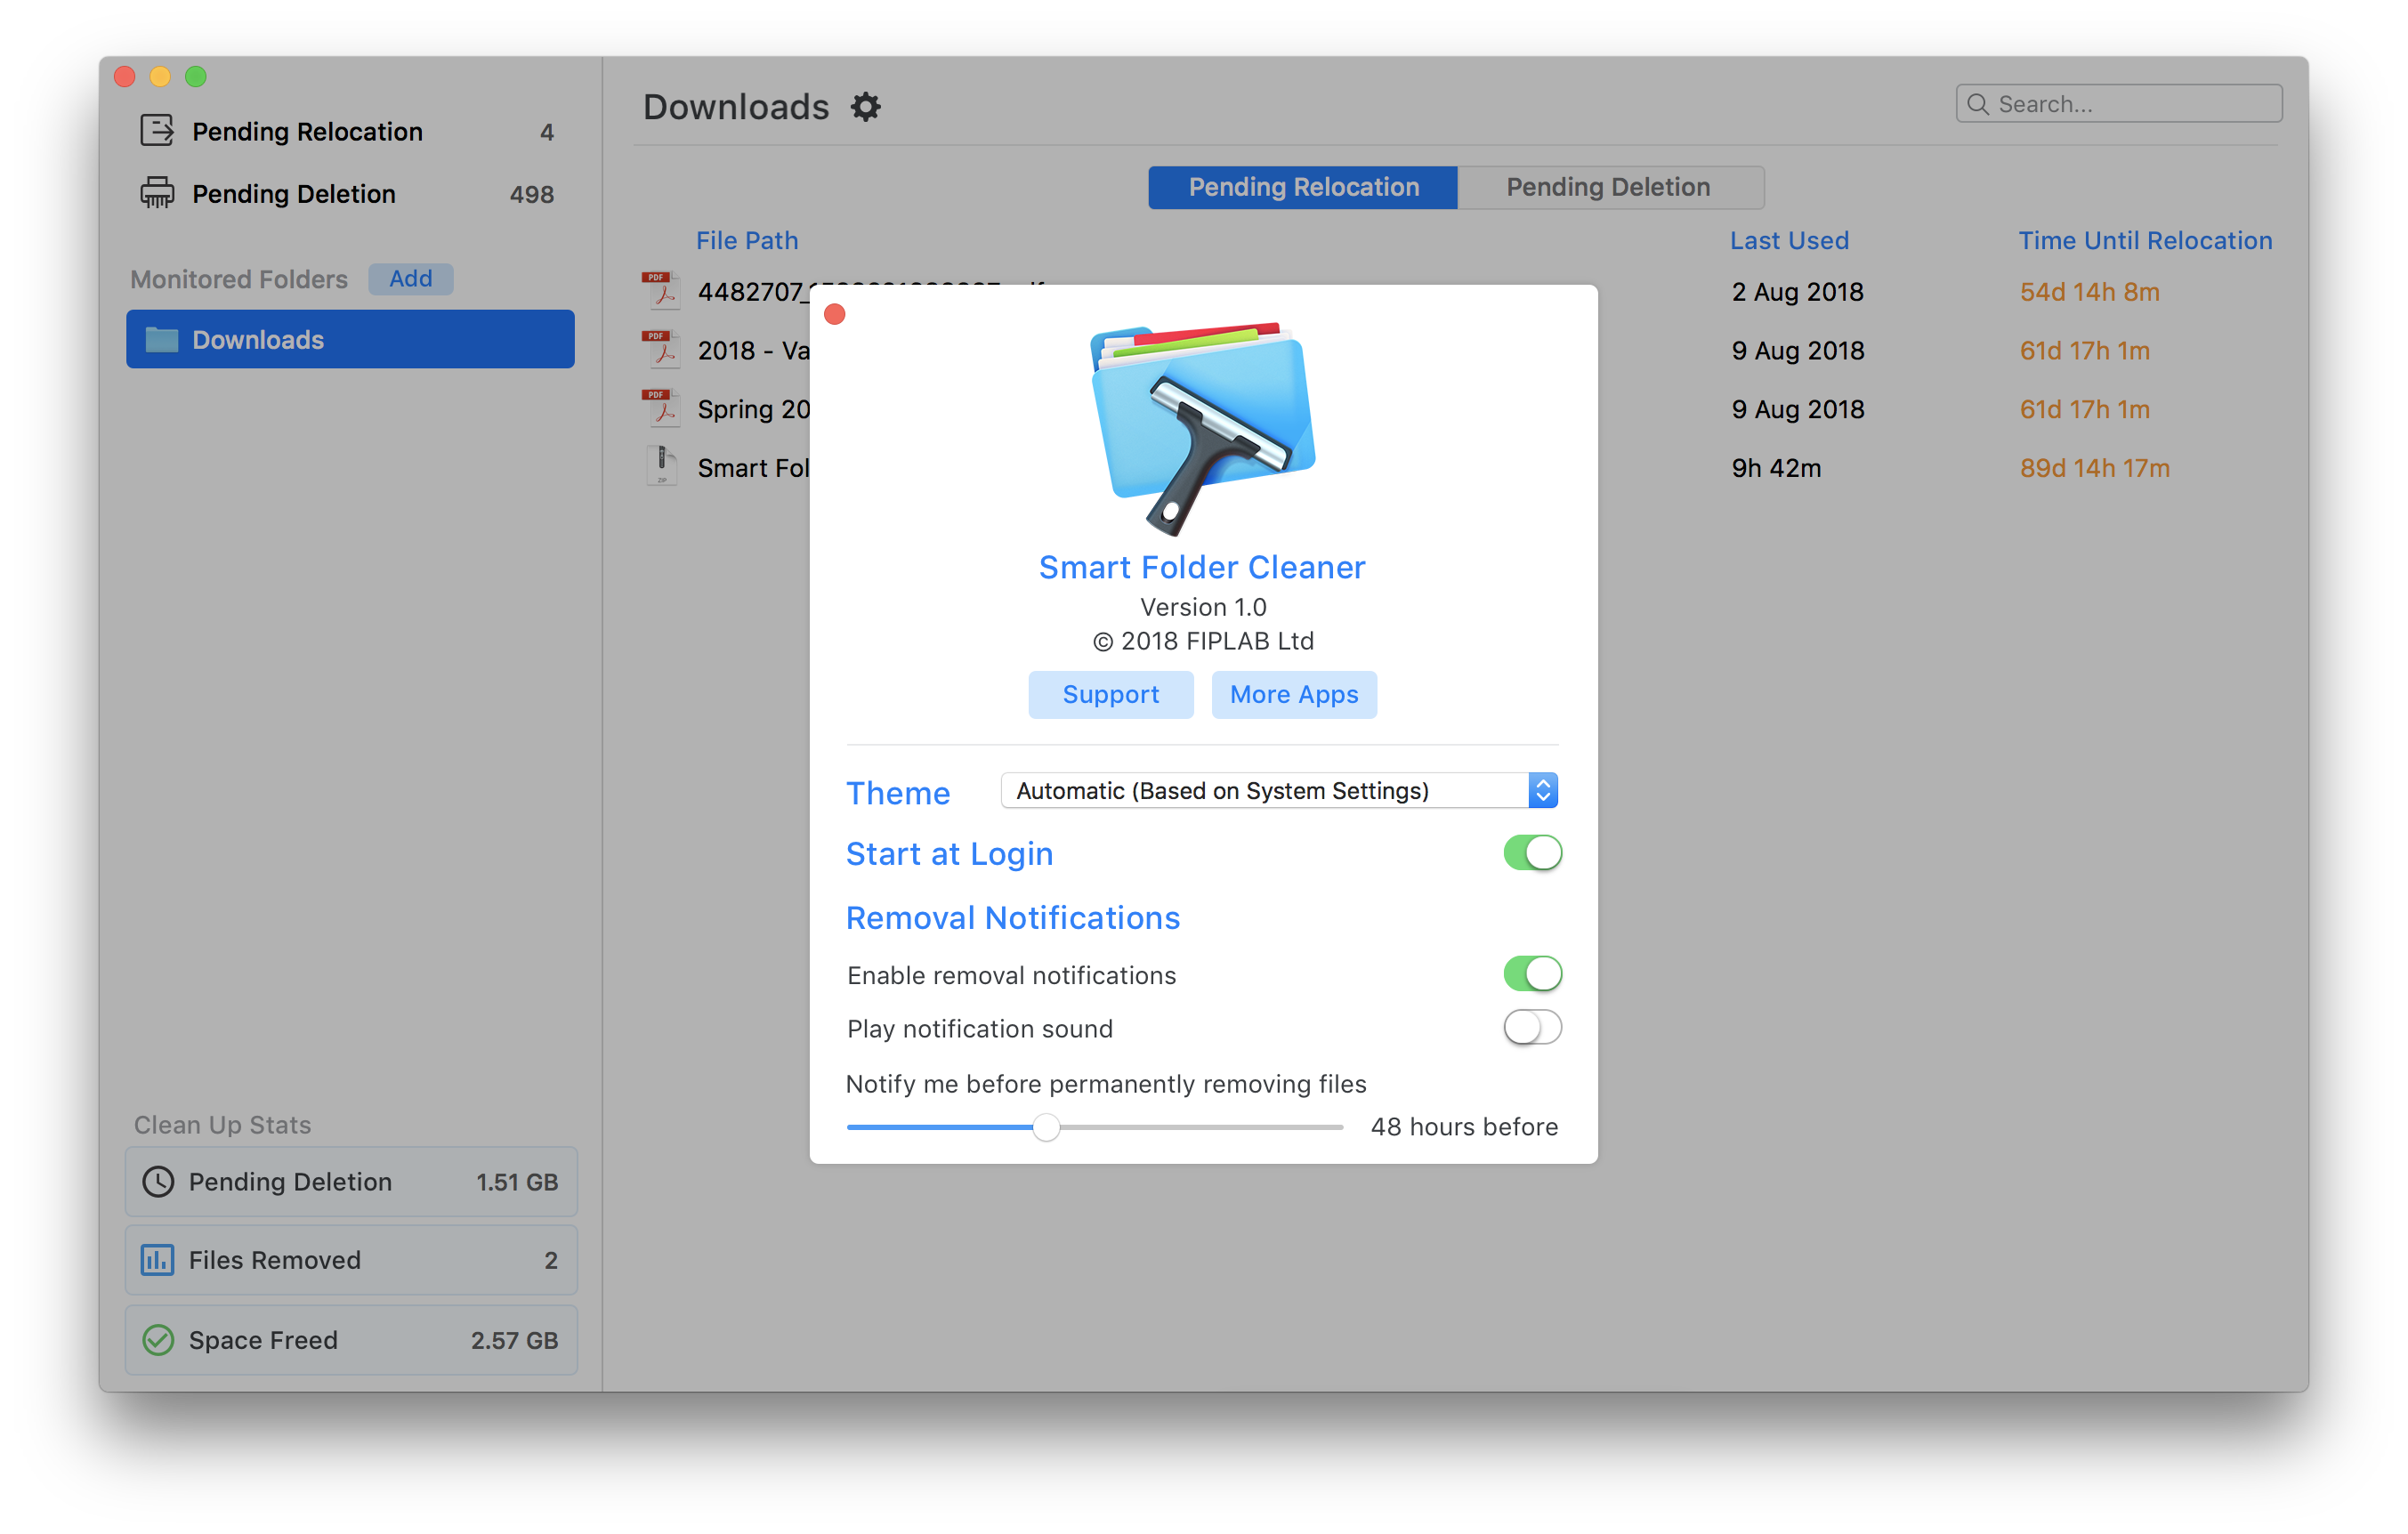Click the Add monitored folder button
The height and width of the screenshot is (1534, 2408).
(411, 279)
